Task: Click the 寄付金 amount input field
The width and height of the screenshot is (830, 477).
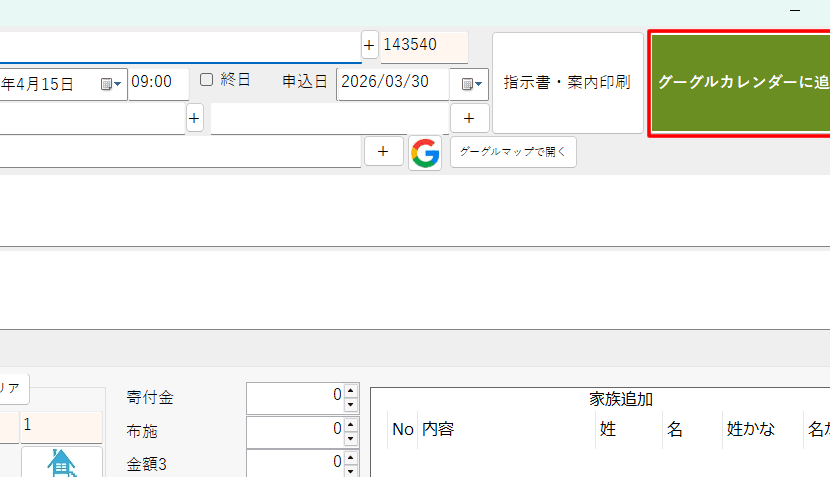Action: point(293,397)
